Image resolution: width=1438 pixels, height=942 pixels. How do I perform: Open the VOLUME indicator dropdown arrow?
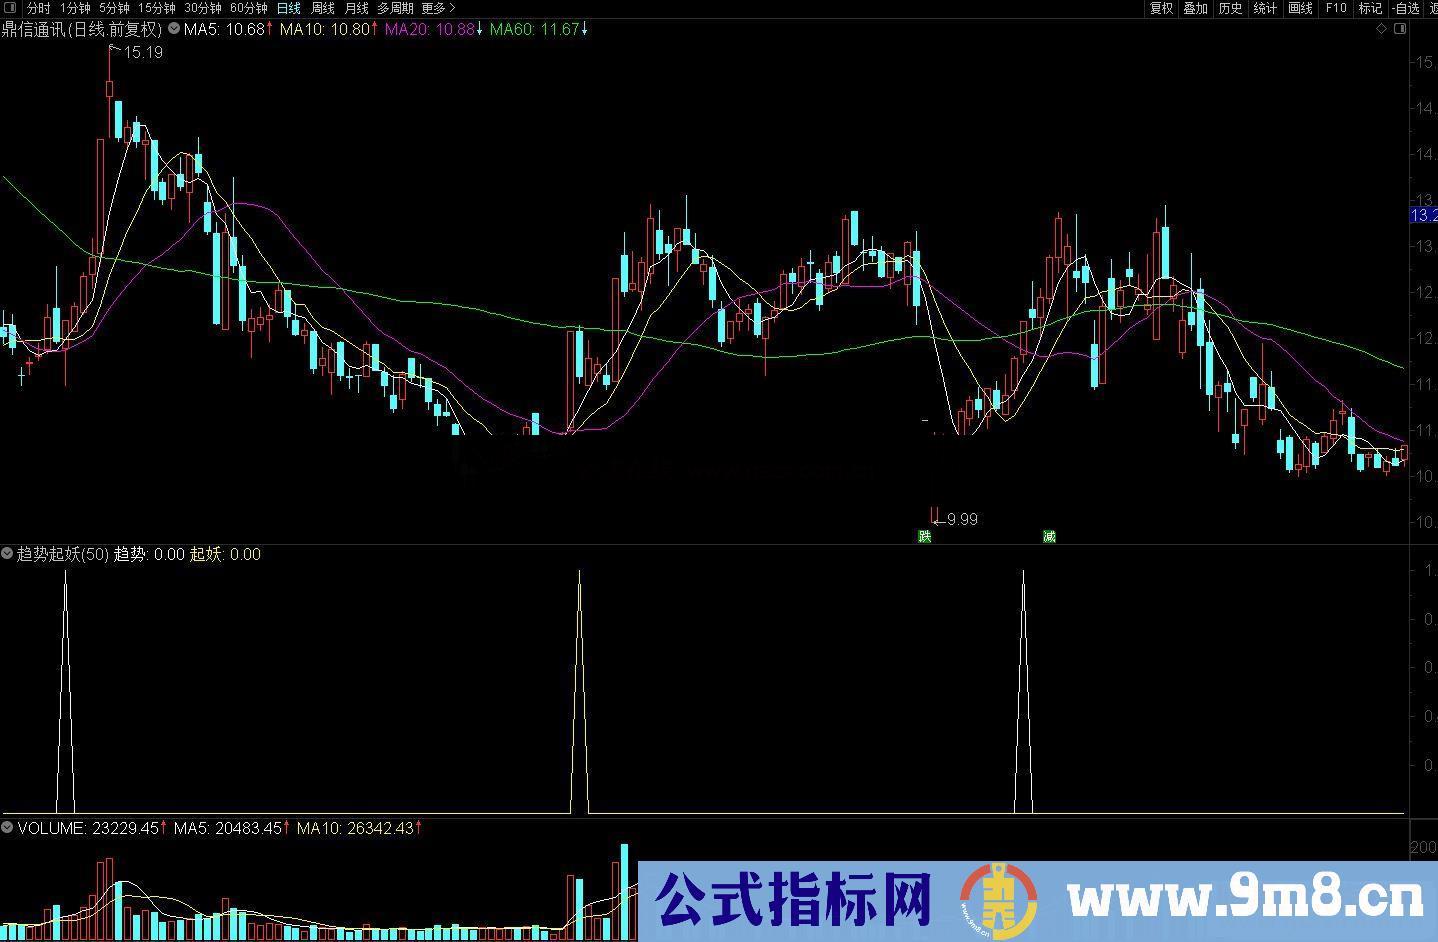pyautogui.click(x=8, y=828)
